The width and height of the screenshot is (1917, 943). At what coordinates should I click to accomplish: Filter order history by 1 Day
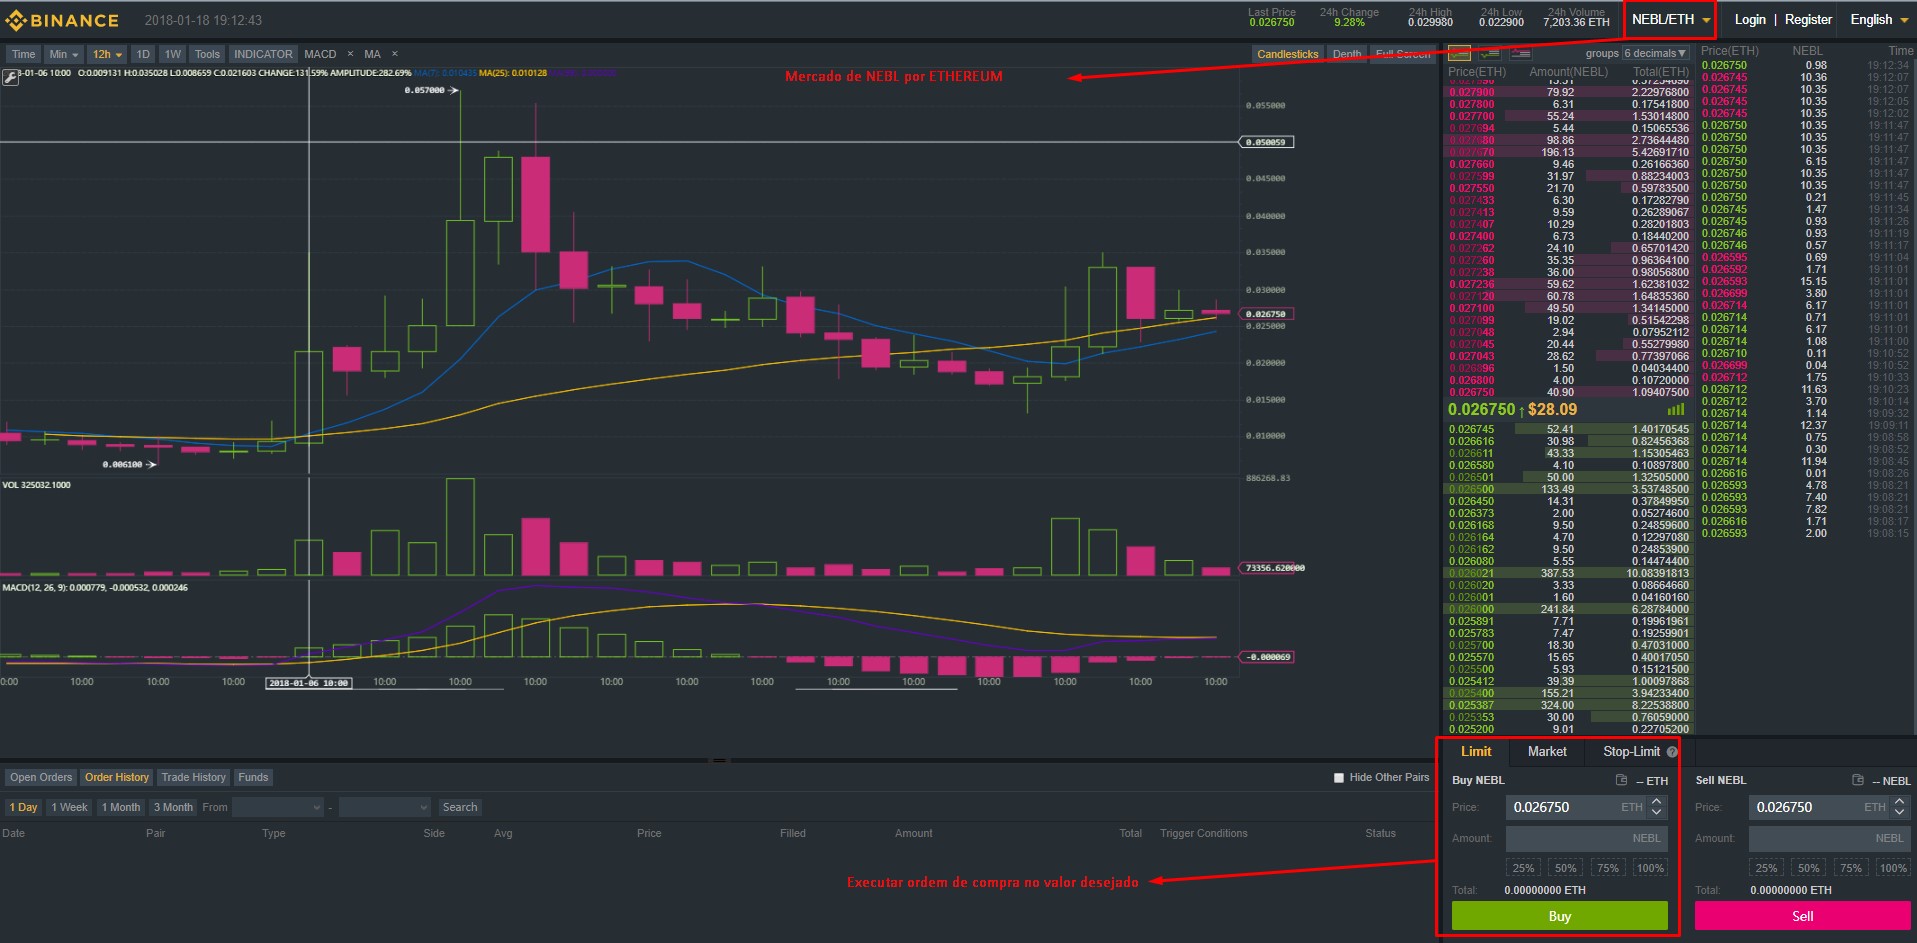23,807
